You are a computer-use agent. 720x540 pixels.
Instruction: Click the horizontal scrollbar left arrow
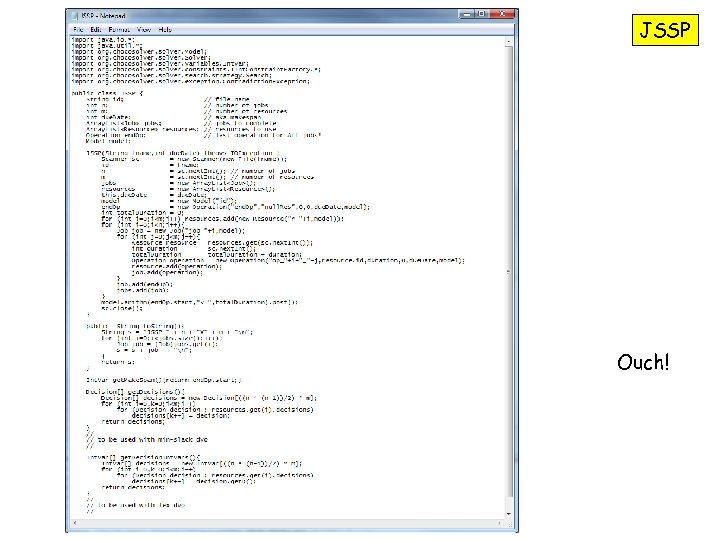(x=75, y=523)
